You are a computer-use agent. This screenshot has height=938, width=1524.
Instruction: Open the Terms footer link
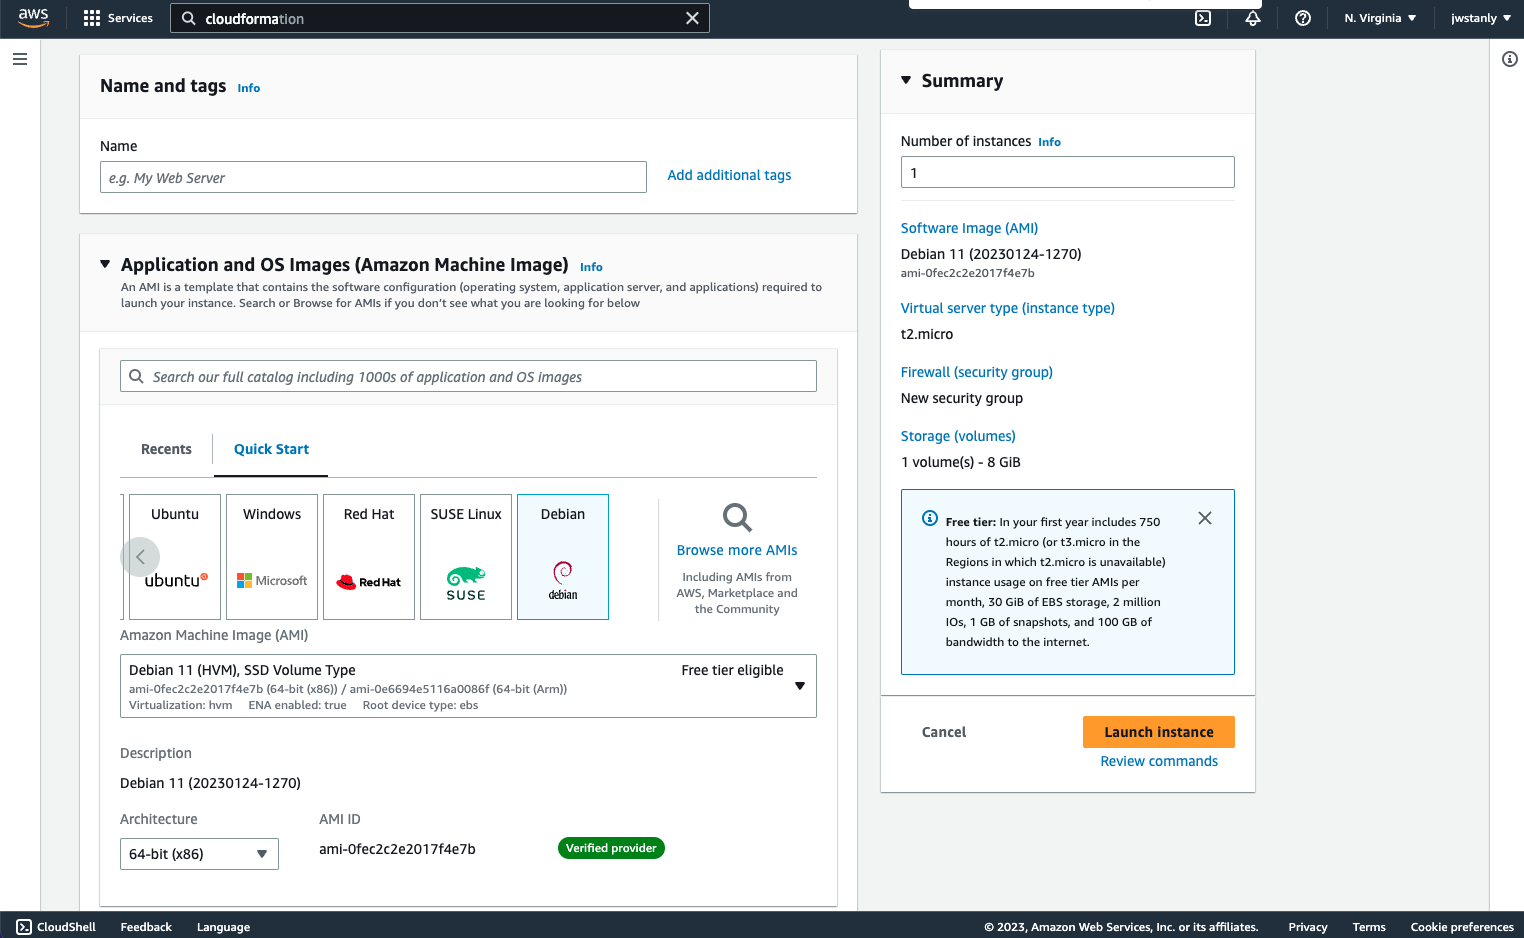1369,927
